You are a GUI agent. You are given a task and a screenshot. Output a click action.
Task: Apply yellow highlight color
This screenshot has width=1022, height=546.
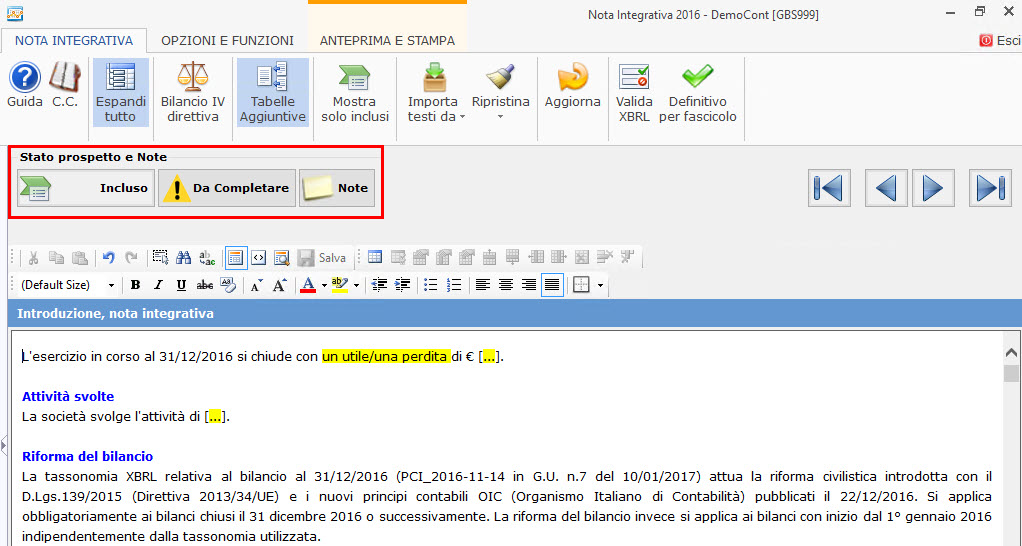click(340, 285)
